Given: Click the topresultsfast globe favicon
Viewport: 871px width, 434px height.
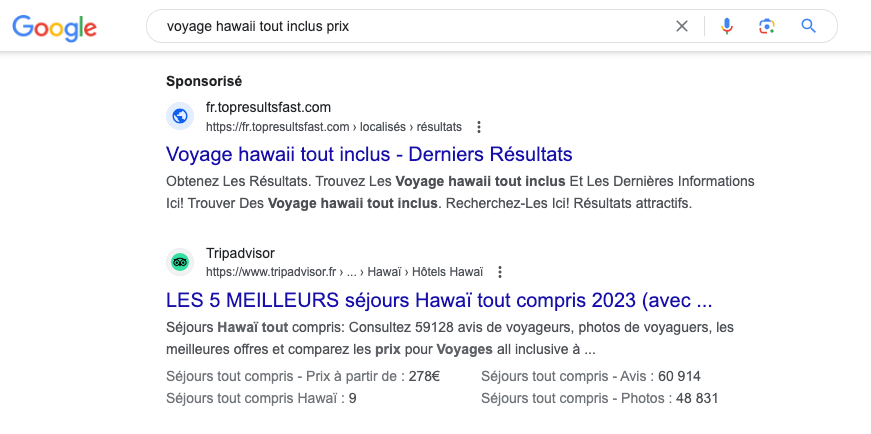Looking at the screenshot, I should (x=180, y=116).
